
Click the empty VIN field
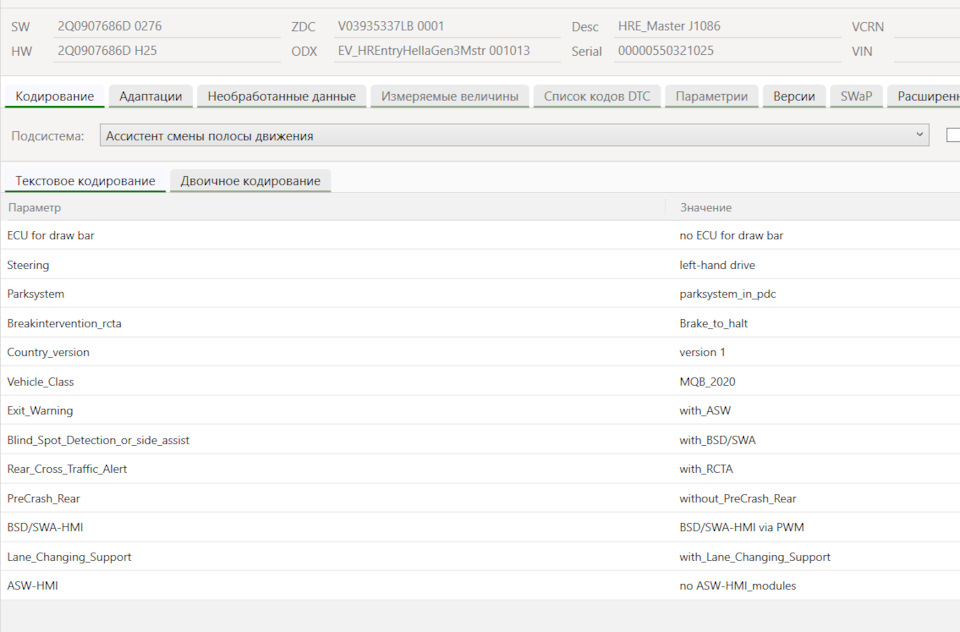click(927, 51)
